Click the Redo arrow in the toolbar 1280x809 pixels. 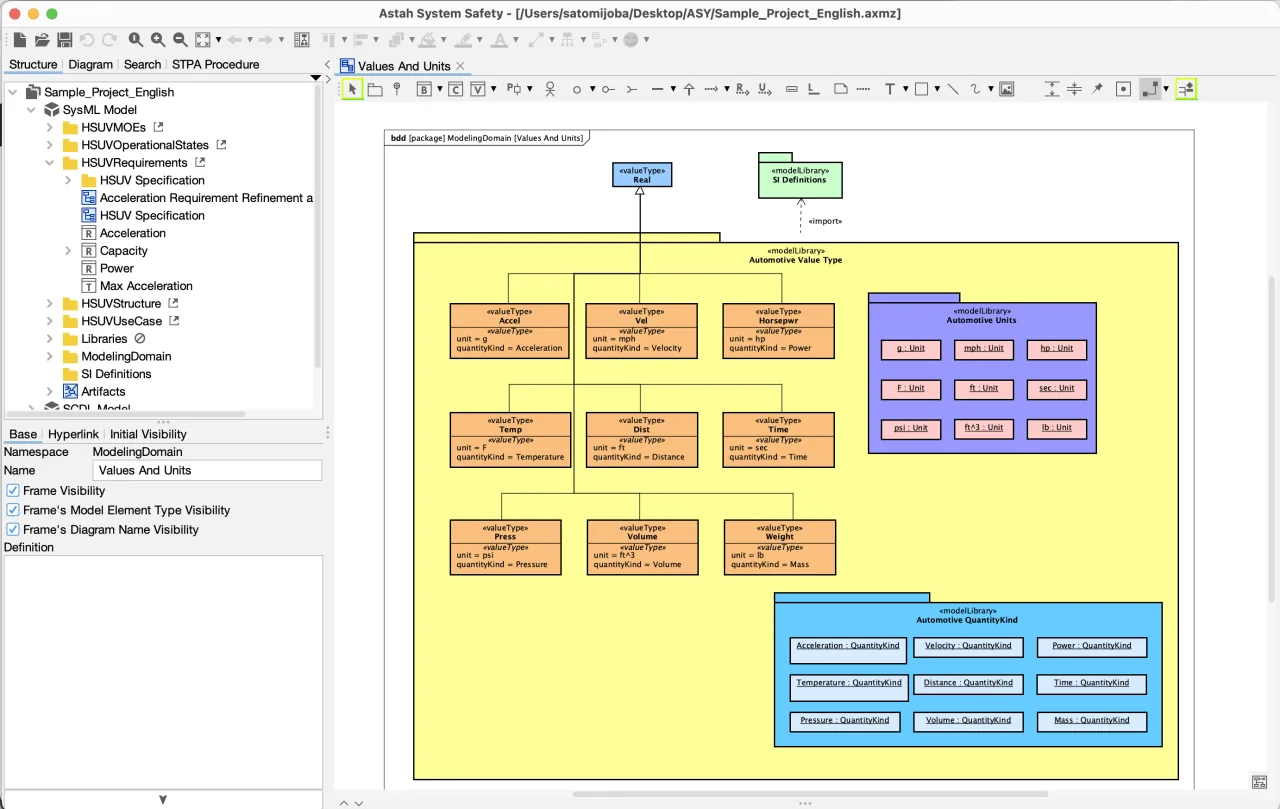click(x=109, y=40)
